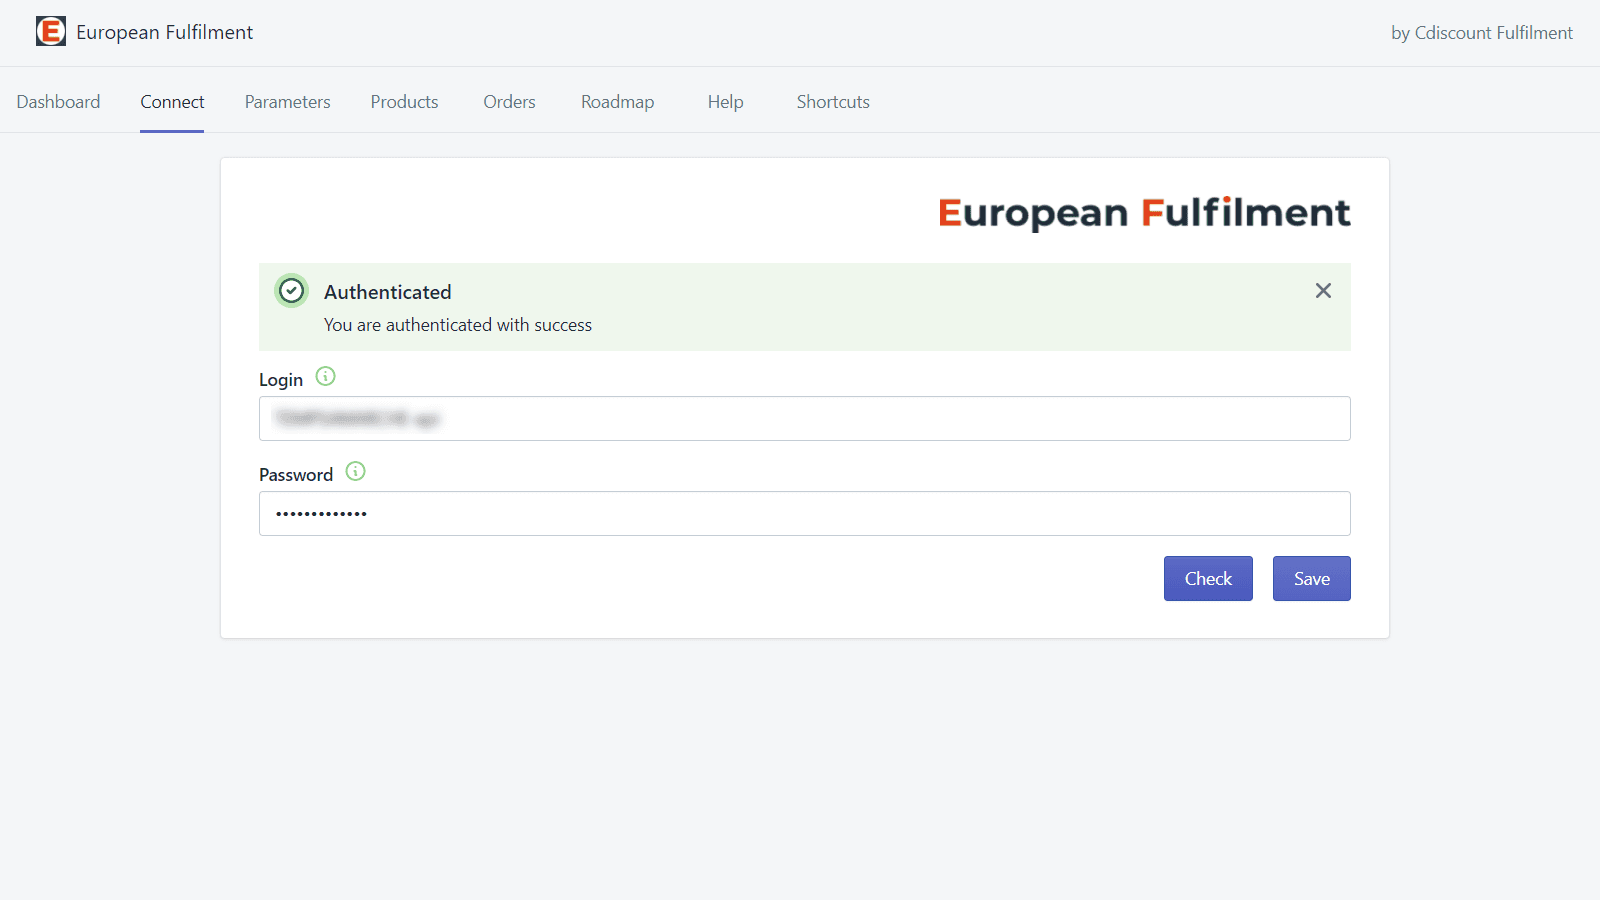The height and width of the screenshot is (900, 1600).
Task: Click the Check button to verify credentials
Action: [x=1208, y=578]
